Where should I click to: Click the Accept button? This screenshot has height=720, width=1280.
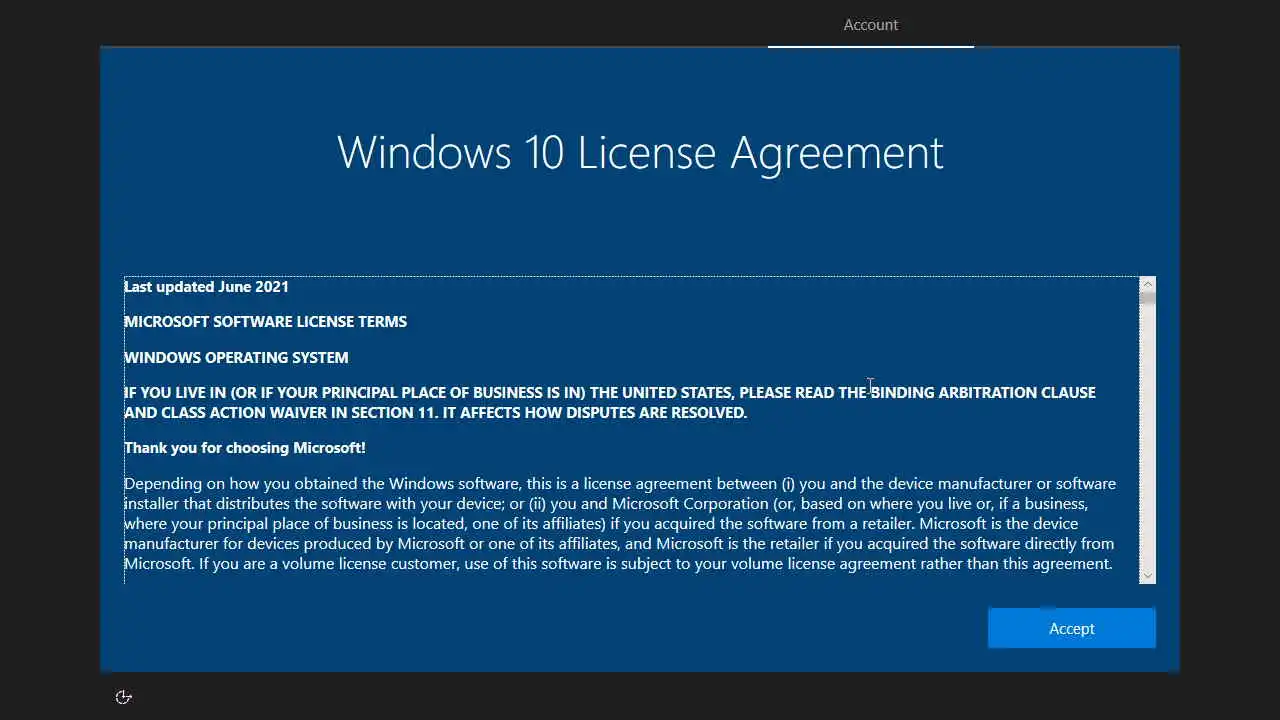[x=1071, y=628]
